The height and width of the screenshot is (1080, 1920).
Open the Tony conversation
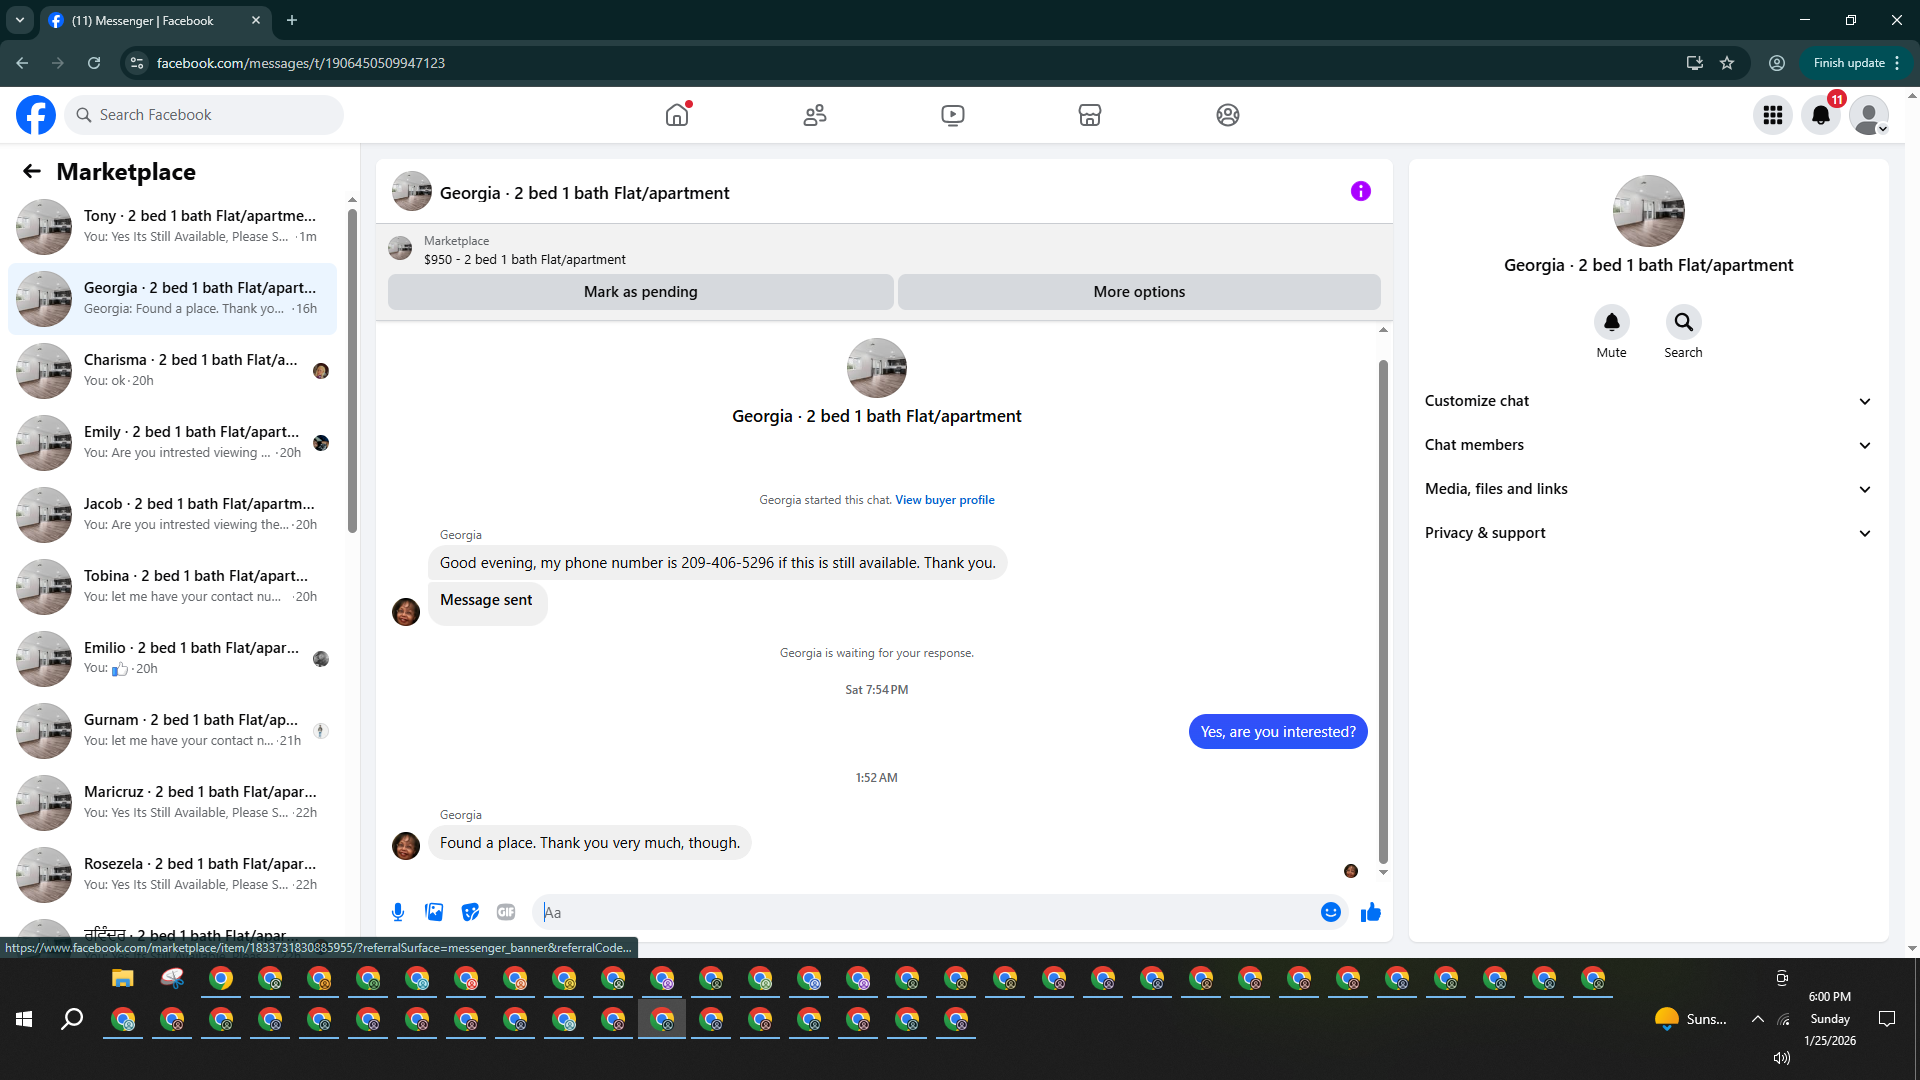[172, 227]
